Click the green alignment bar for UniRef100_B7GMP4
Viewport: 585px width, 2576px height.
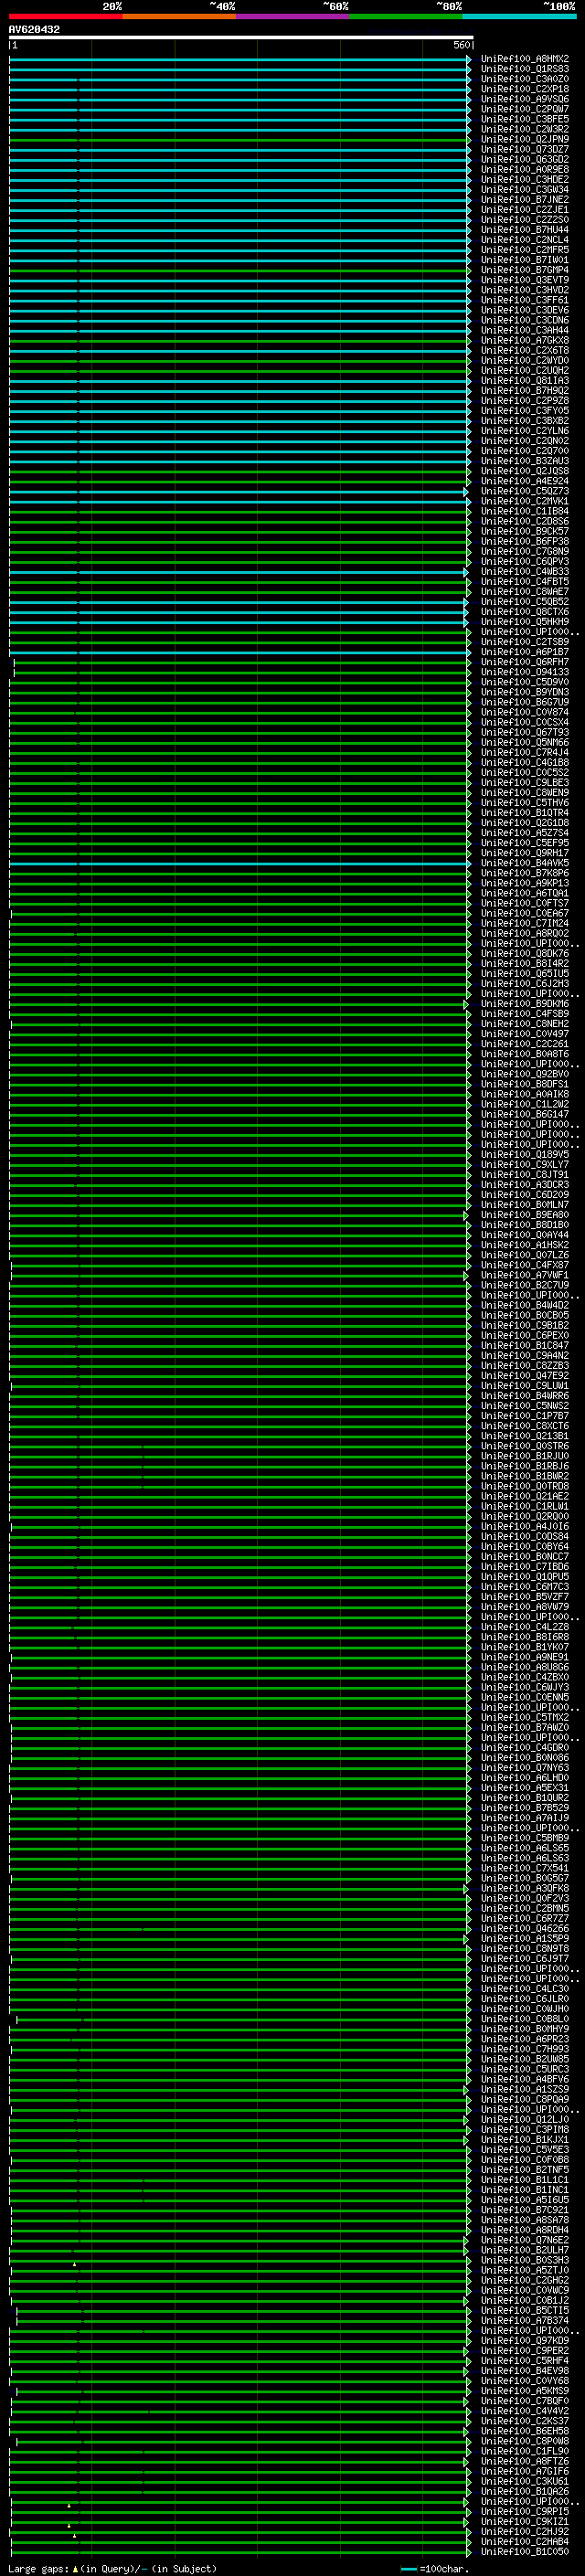click(239, 270)
